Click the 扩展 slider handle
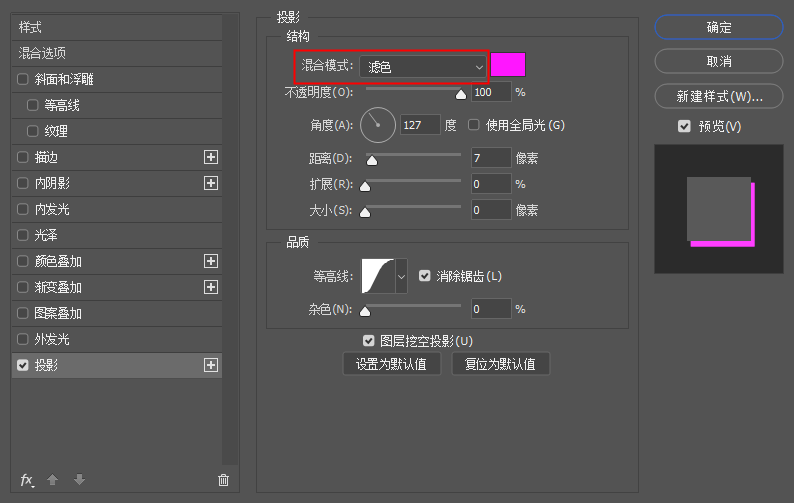This screenshot has height=503, width=794. [x=365, y=186]
